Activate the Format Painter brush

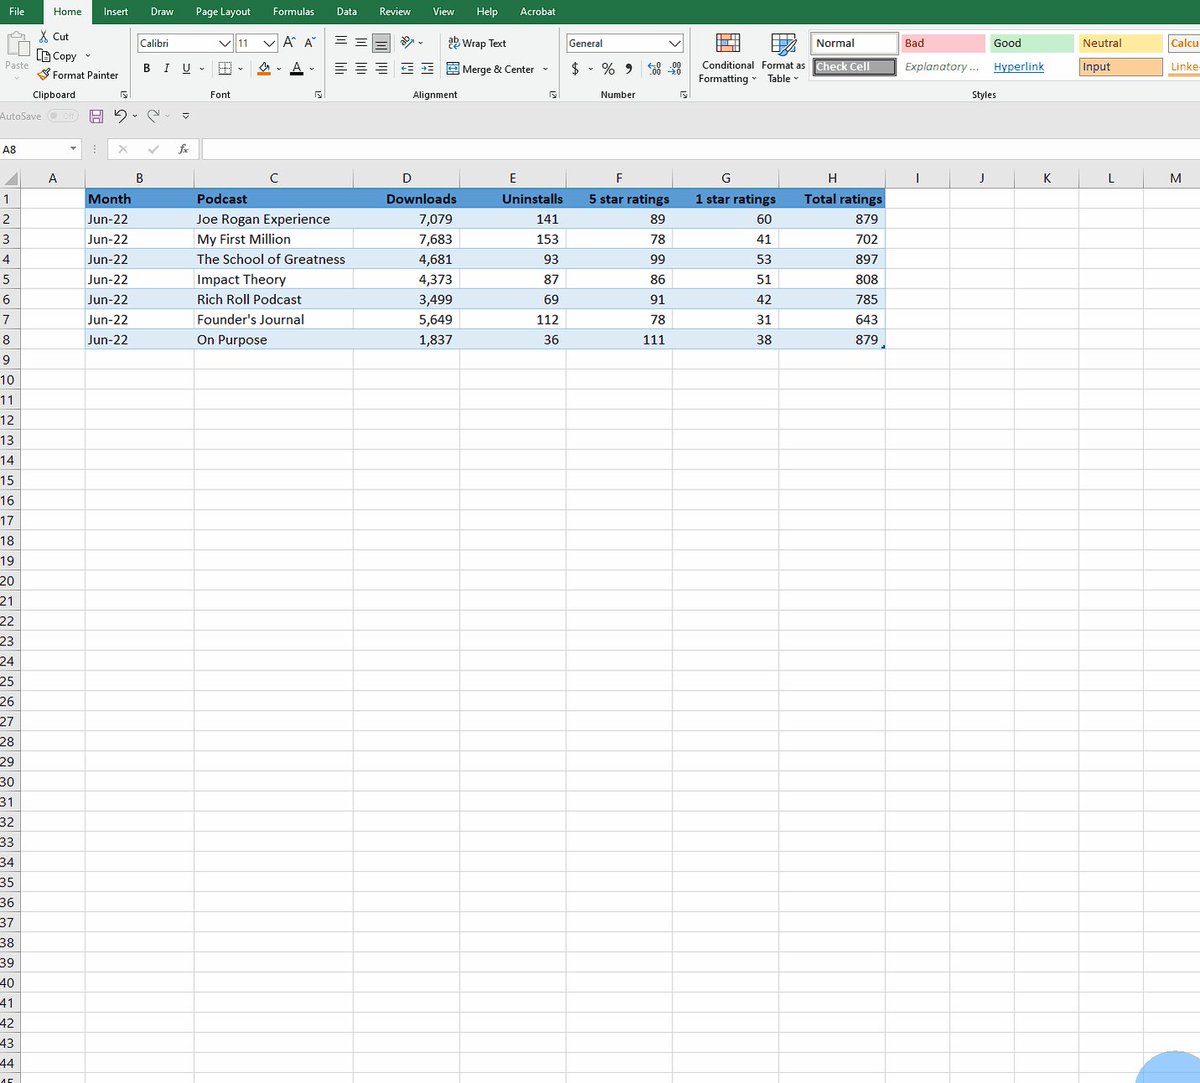click(44, 75)
